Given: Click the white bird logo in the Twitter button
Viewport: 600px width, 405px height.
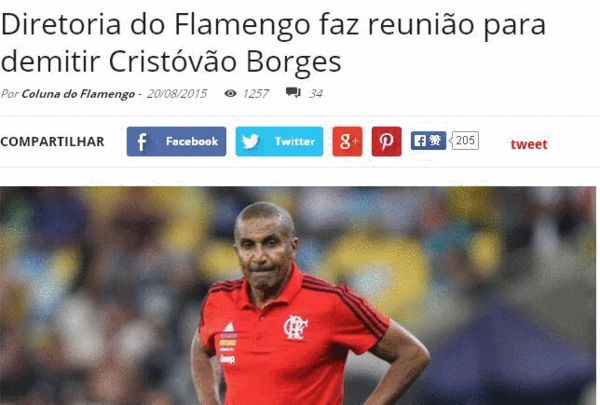Looking at the screenshot, I should tap(251, 141).
